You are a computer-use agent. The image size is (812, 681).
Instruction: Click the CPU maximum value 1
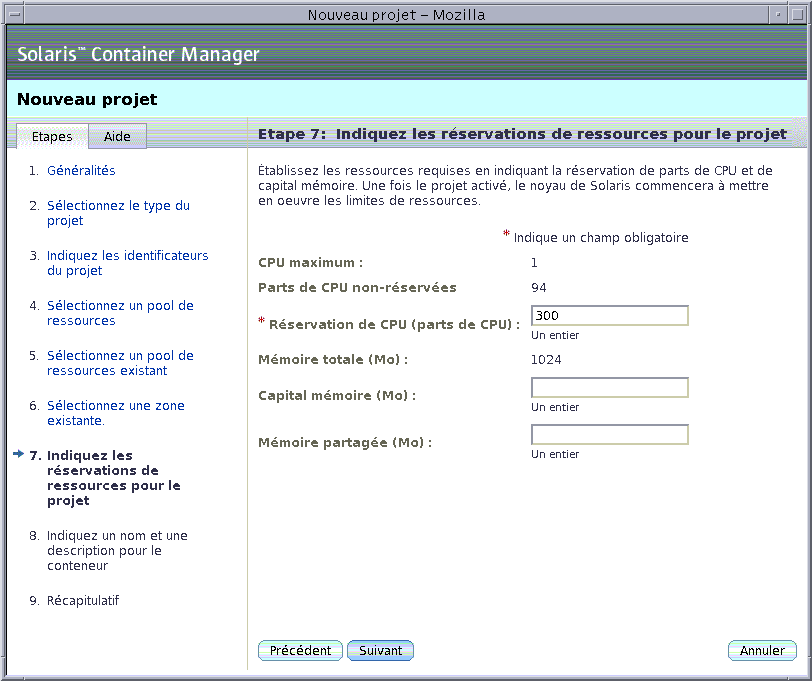[534, 263]
